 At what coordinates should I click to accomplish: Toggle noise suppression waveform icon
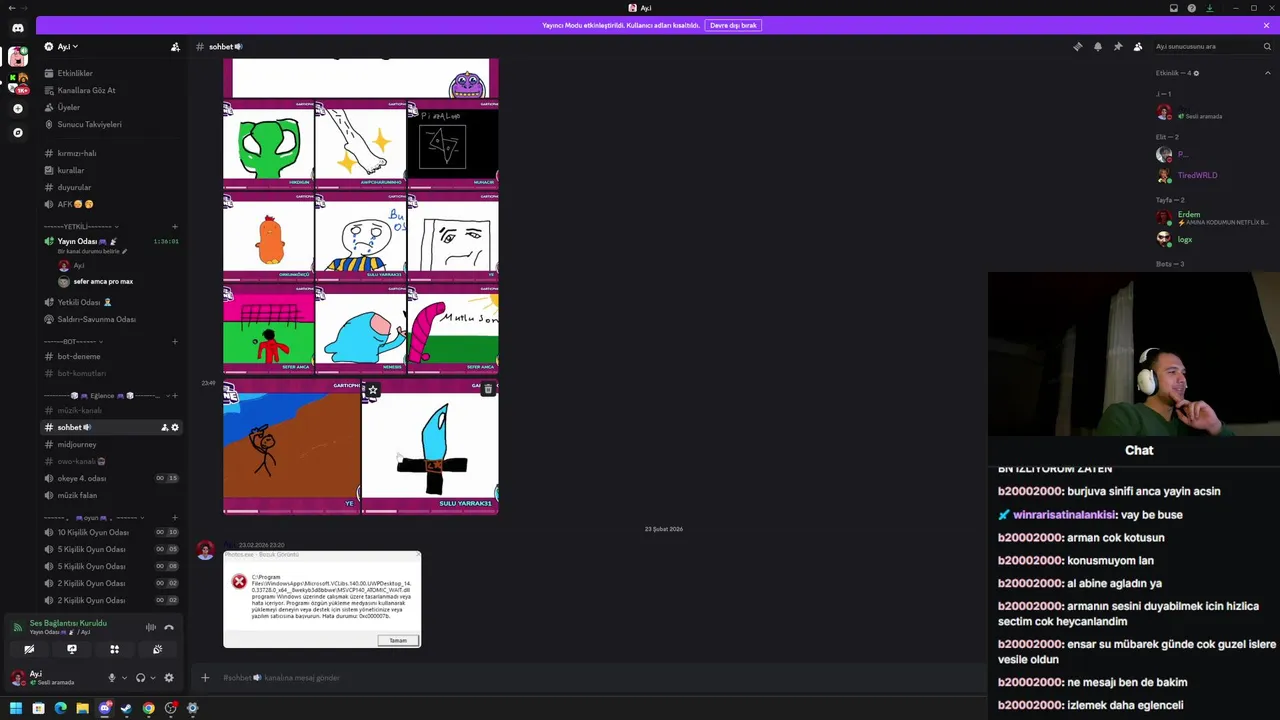click(x=151, y=627)
